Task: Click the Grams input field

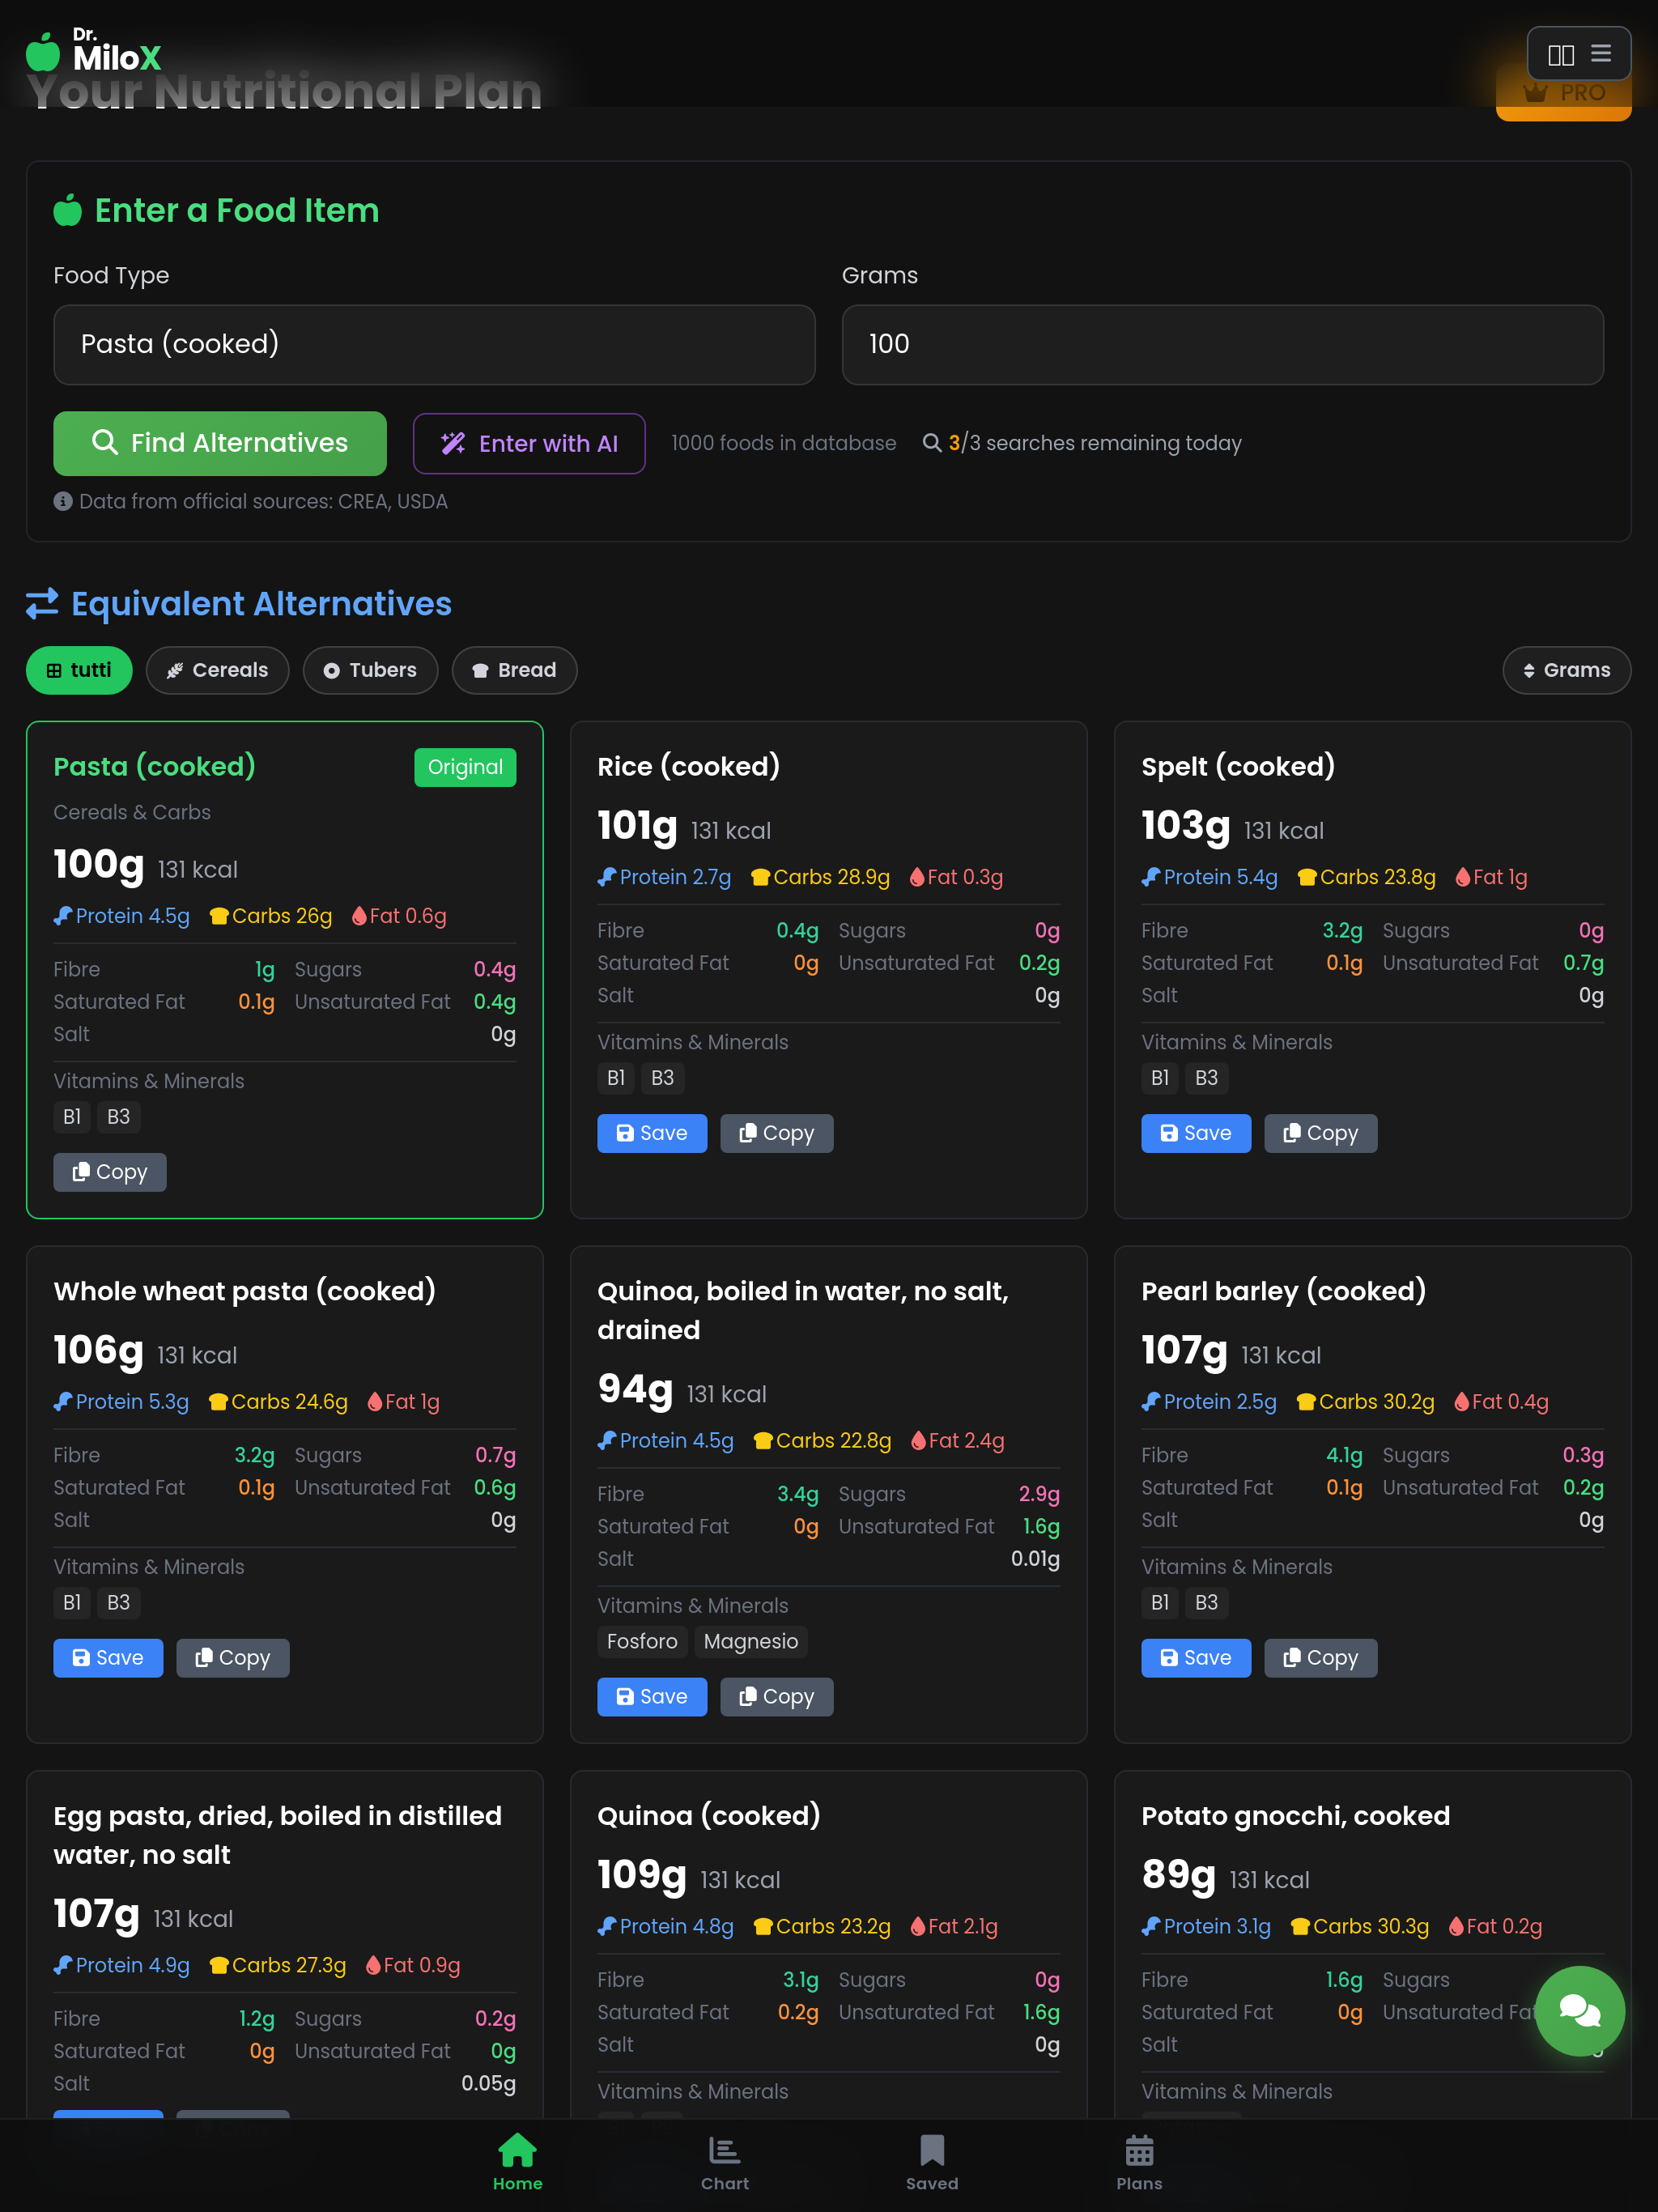Action: click(1222, 344)
